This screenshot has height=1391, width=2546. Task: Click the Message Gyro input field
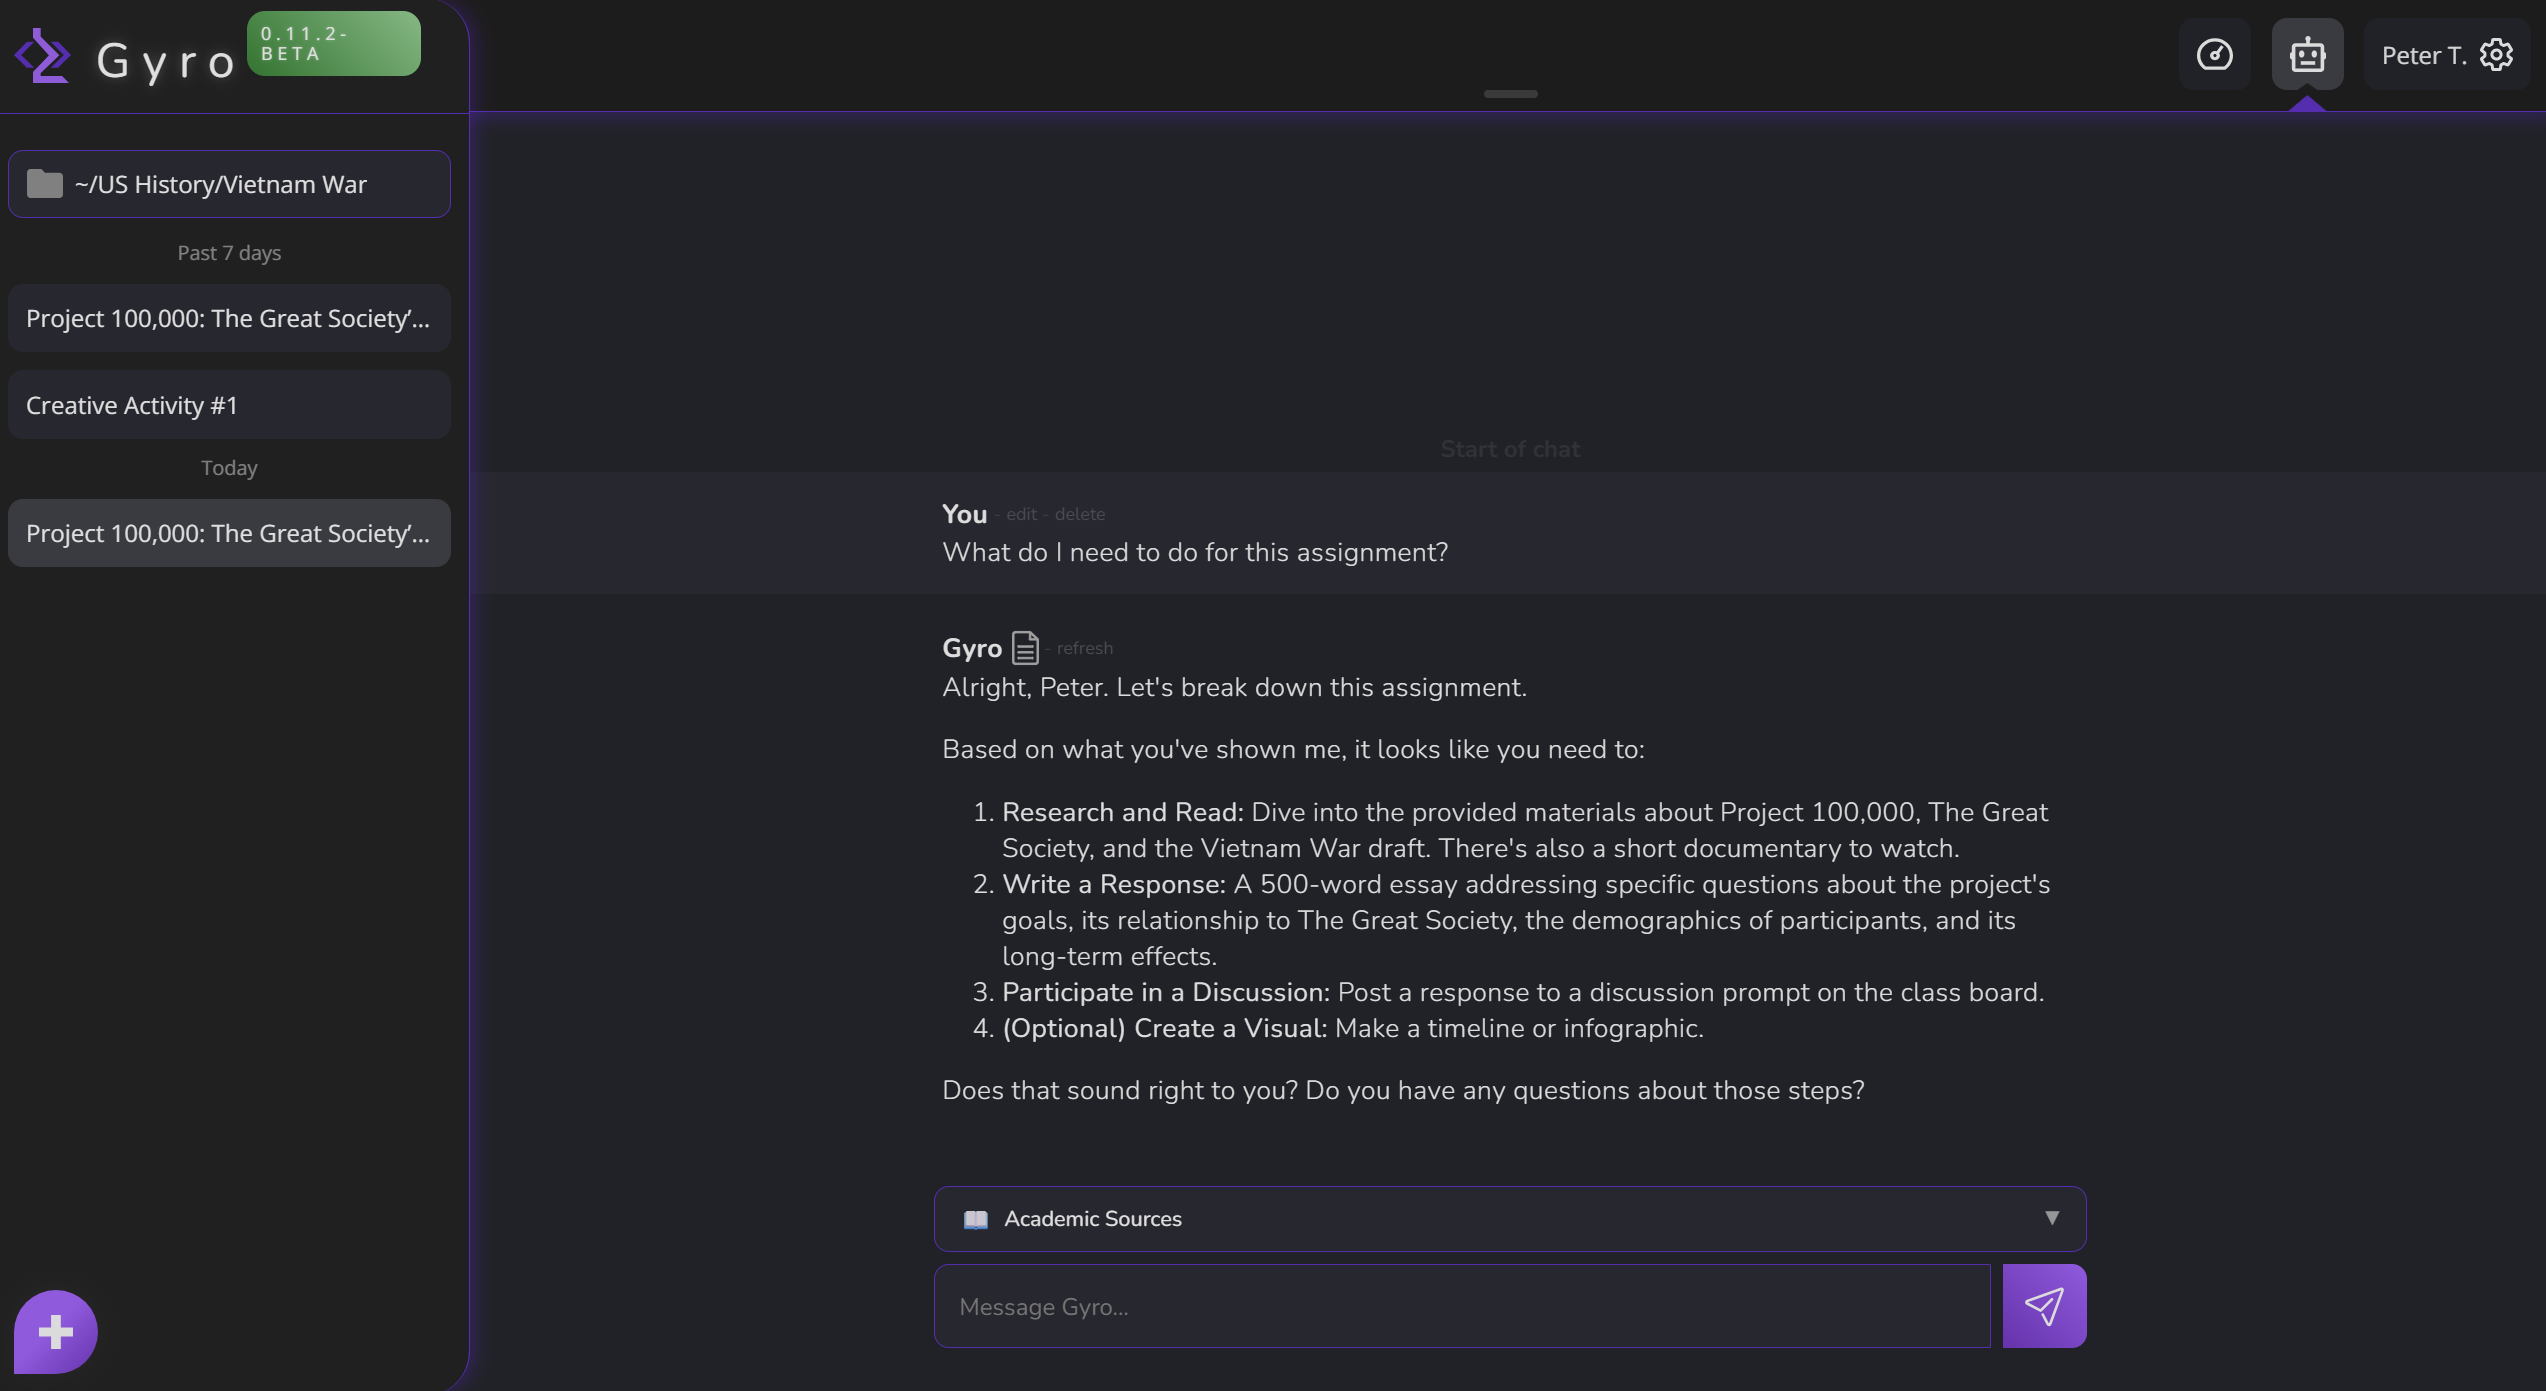[1461, 1306]
